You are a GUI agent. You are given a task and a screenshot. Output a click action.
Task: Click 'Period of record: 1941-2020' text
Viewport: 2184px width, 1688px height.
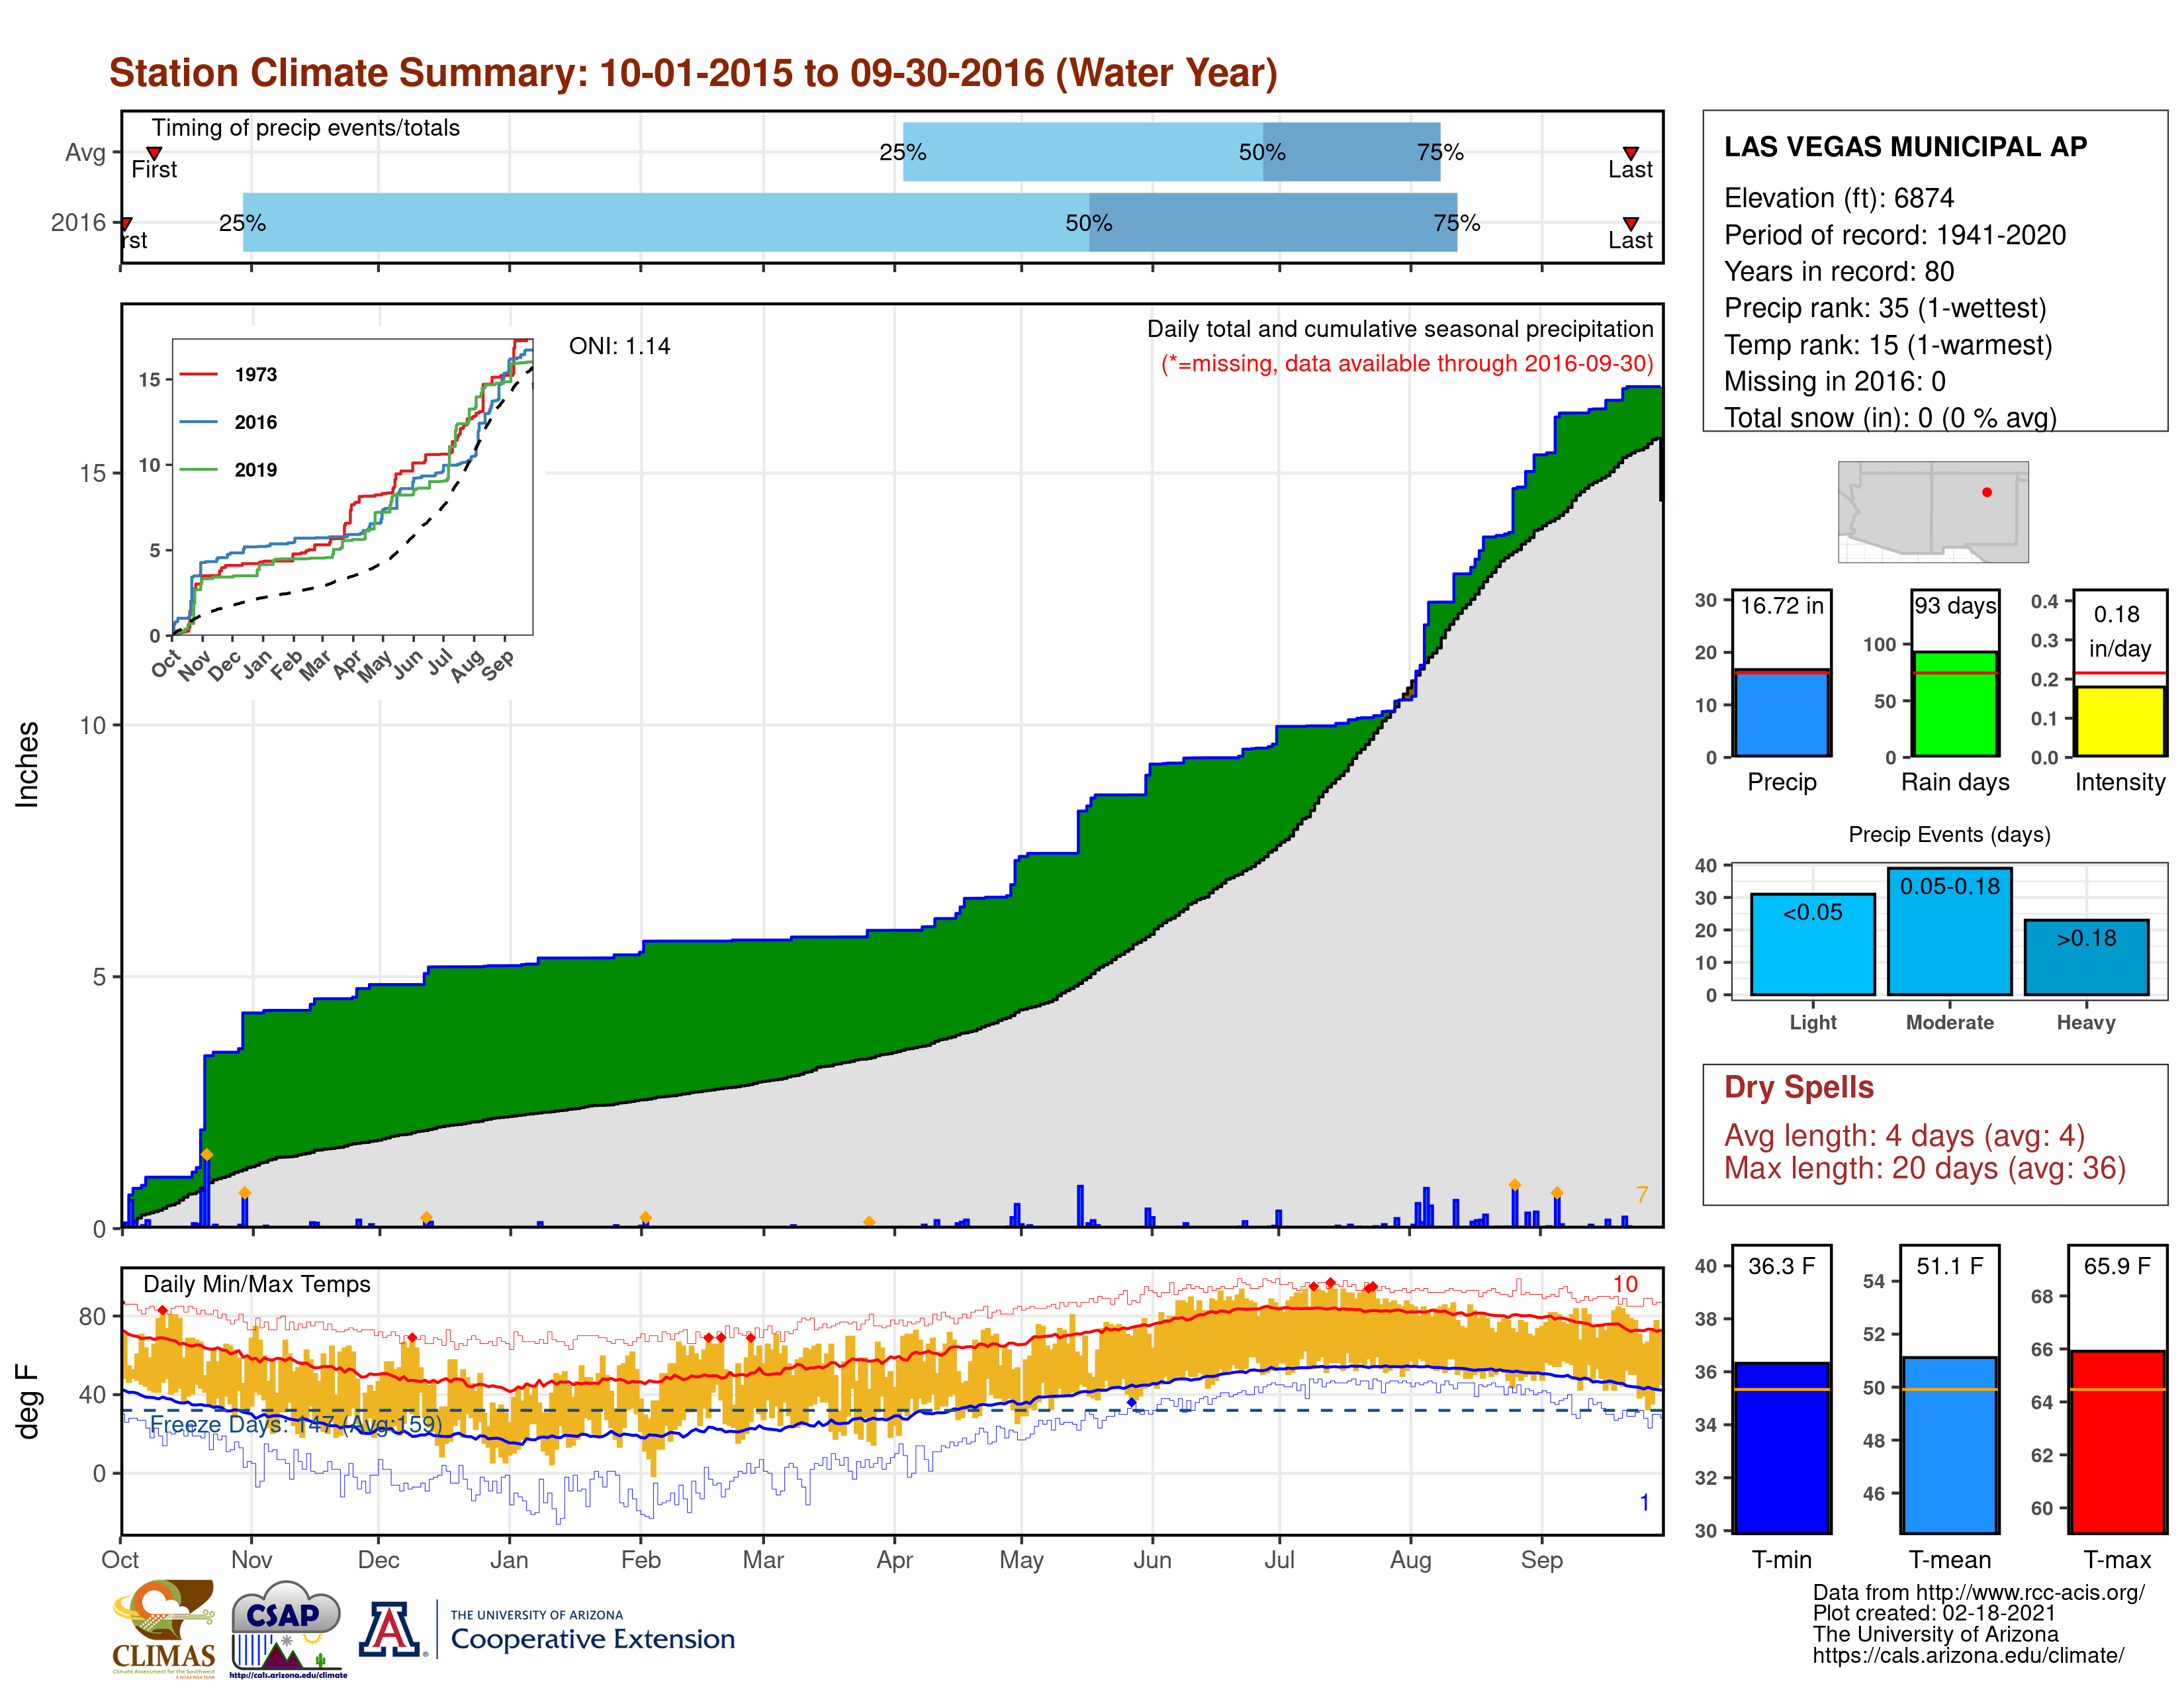click(1894, 235)
